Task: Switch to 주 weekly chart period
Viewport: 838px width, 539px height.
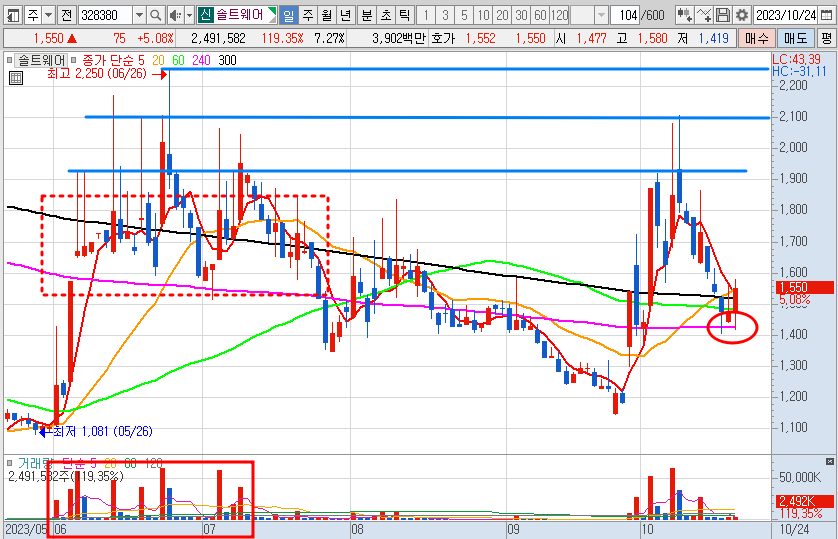Action: pyautogui.click(x=308, y=15)
